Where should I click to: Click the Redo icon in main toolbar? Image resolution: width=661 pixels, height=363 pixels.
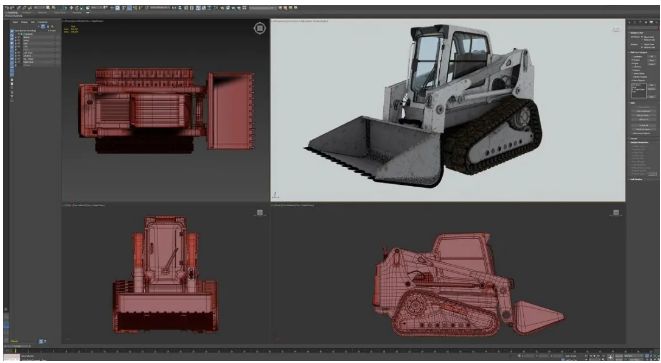click(12, 8)
